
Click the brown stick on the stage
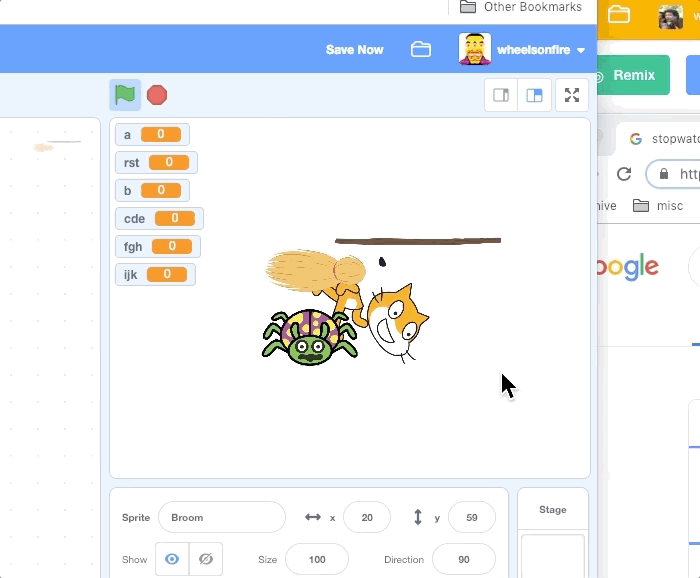point(418,241)
